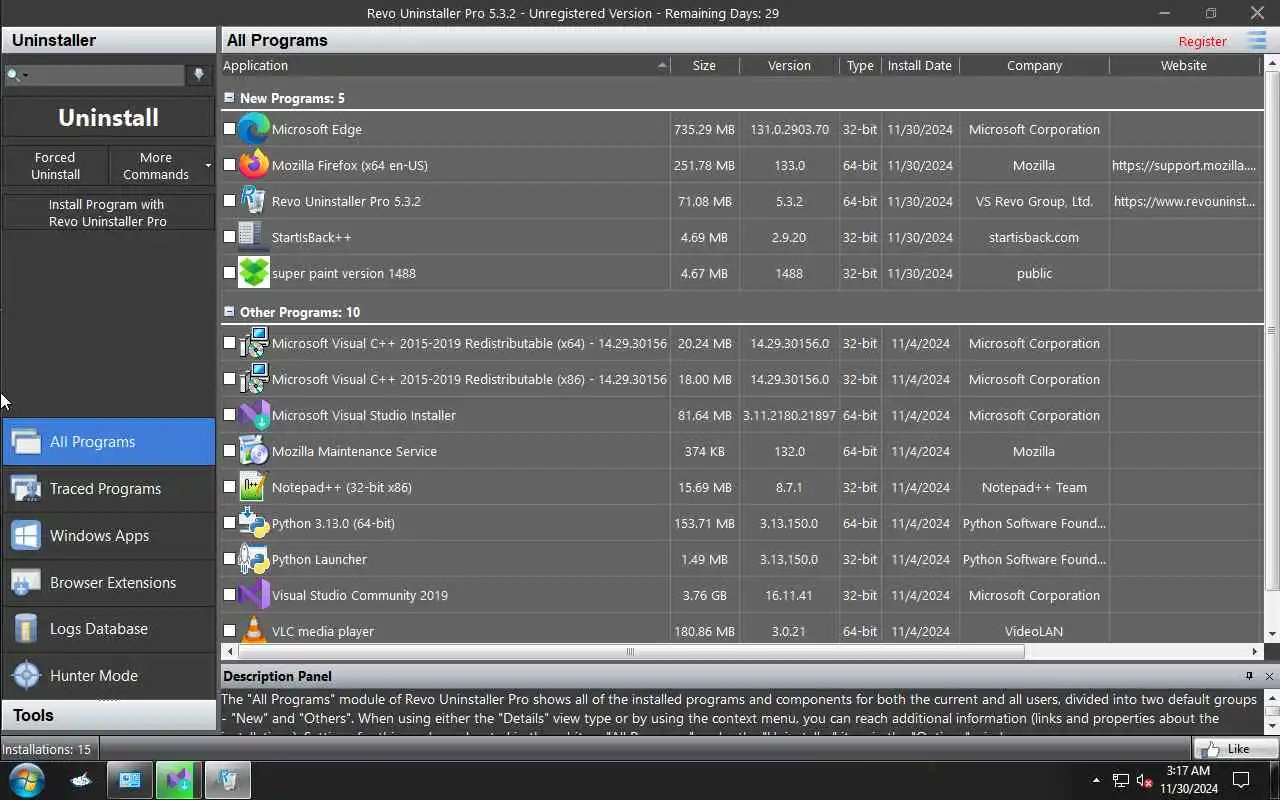Pin the Description Panel

coord(1249,676)
